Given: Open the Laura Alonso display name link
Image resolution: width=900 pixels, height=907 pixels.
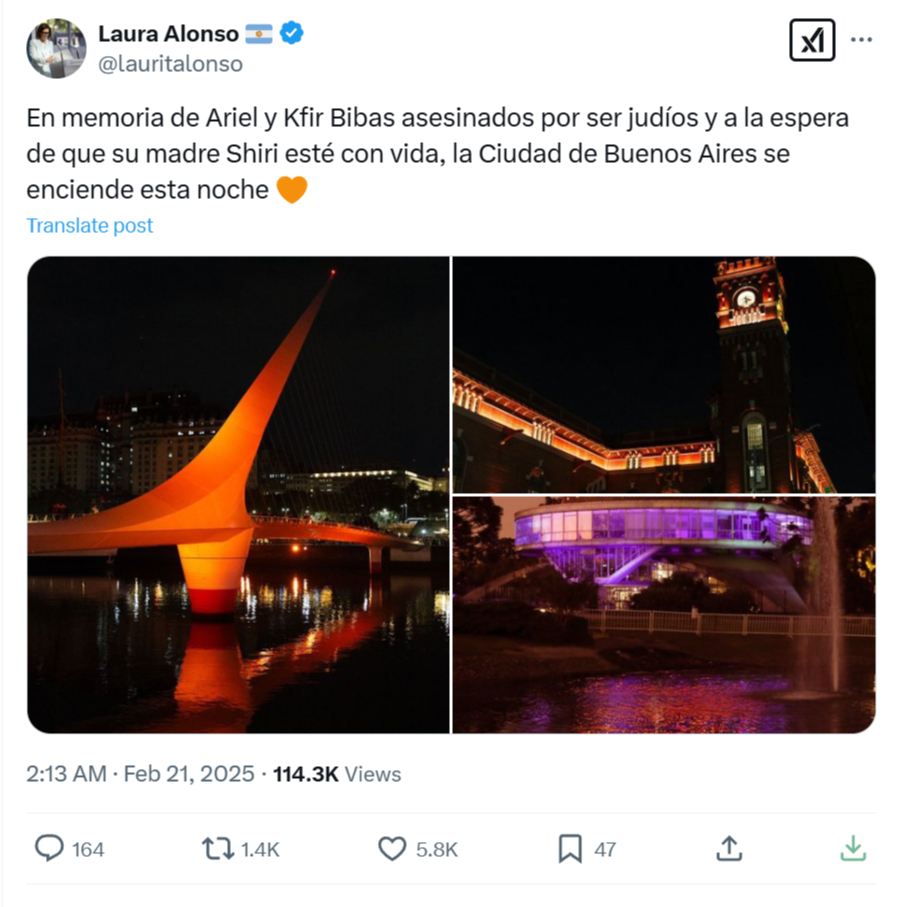Looking at the screenshot, I should [x=168, y=34].
